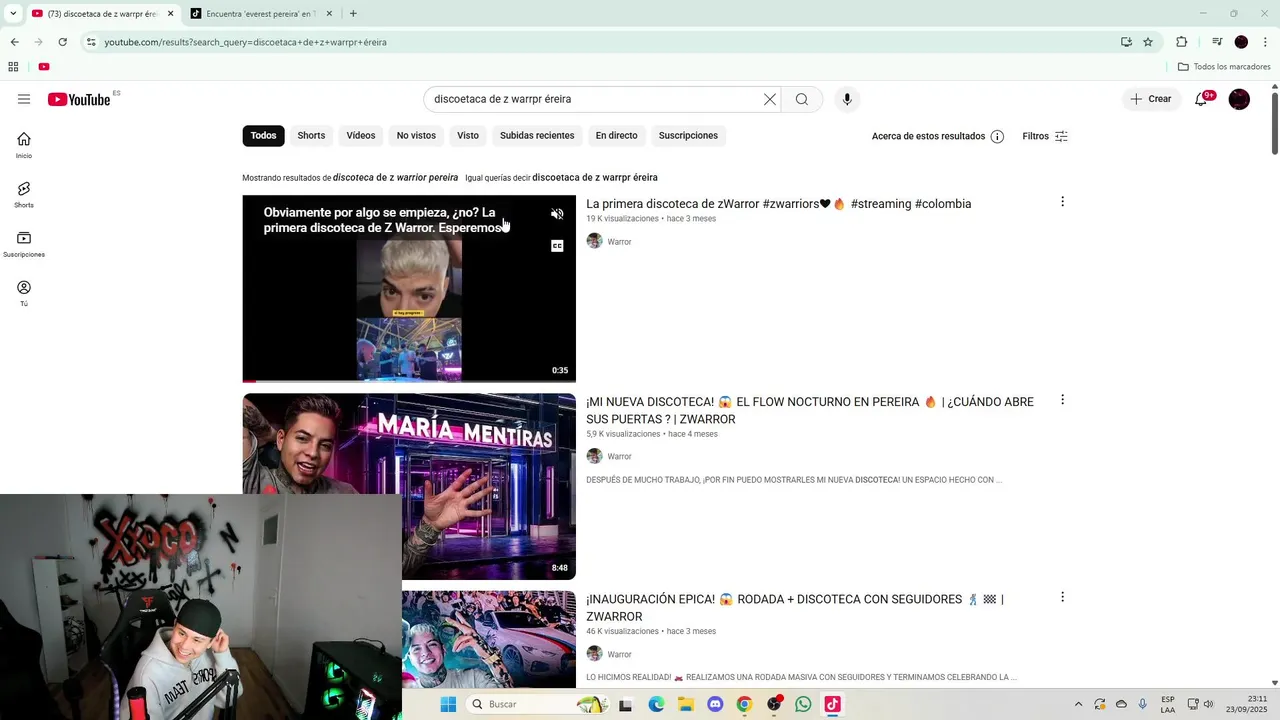1280x720 pixels.
Task: Open the INAUGURACIÓN EPICA video title
Action: coord(795,607)
